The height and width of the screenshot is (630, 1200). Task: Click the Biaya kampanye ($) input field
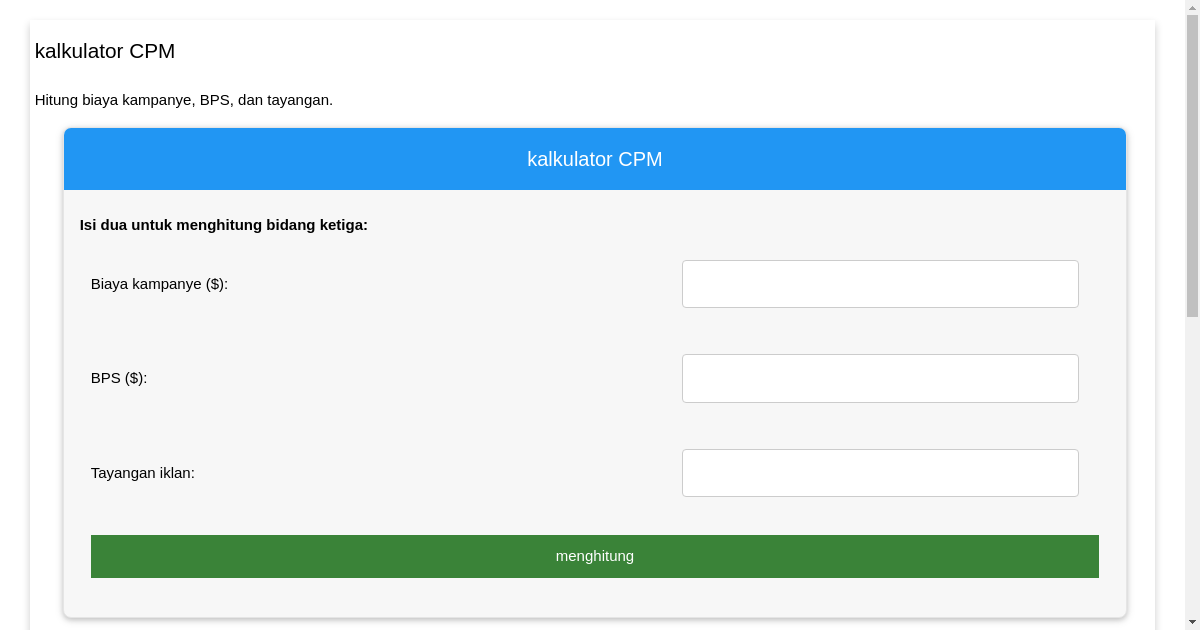880,283
